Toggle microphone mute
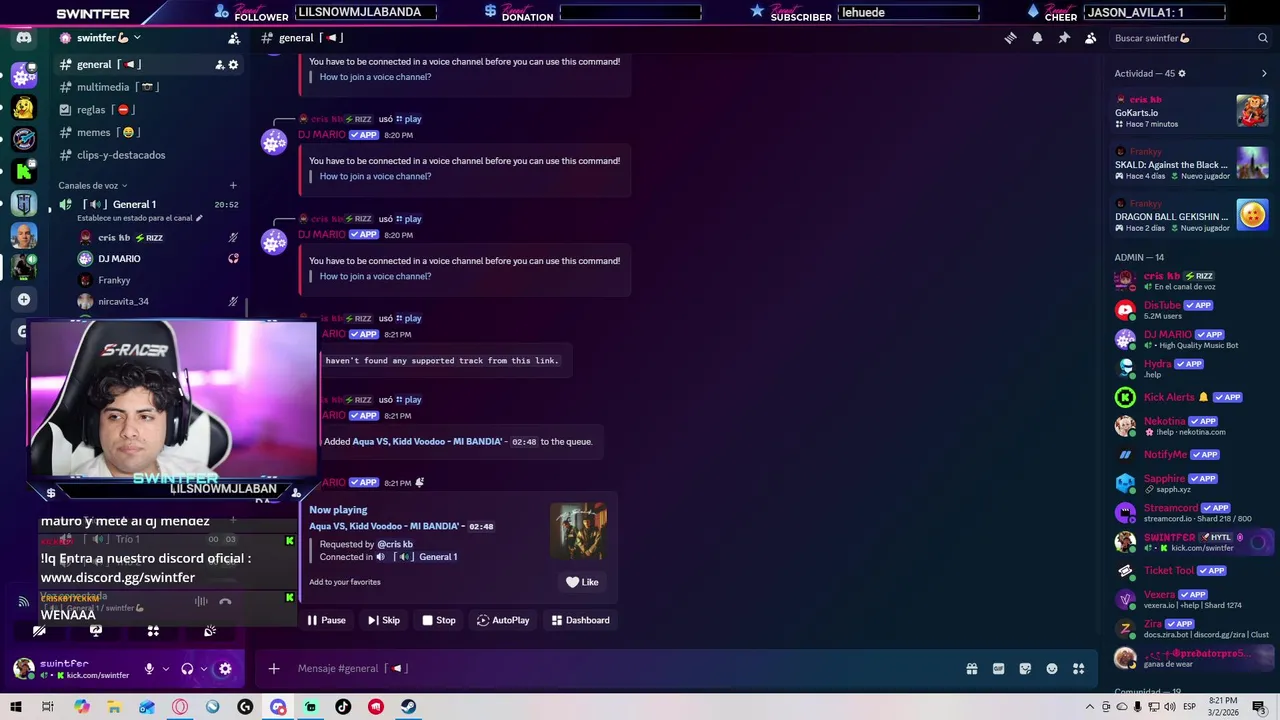The height and width of the screenshot is (720, 1280). click(149, 669)
